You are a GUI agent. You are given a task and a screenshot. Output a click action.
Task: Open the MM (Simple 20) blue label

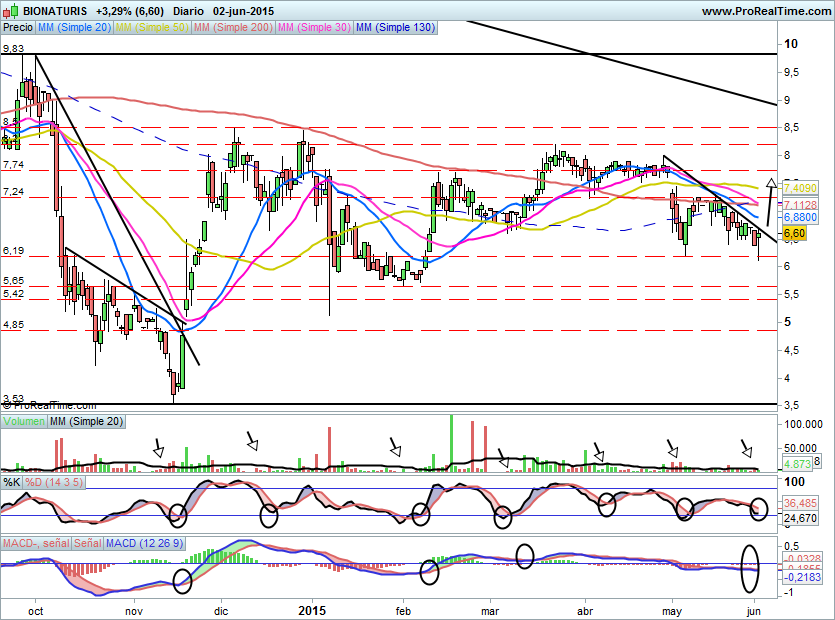tap(75, 27)
